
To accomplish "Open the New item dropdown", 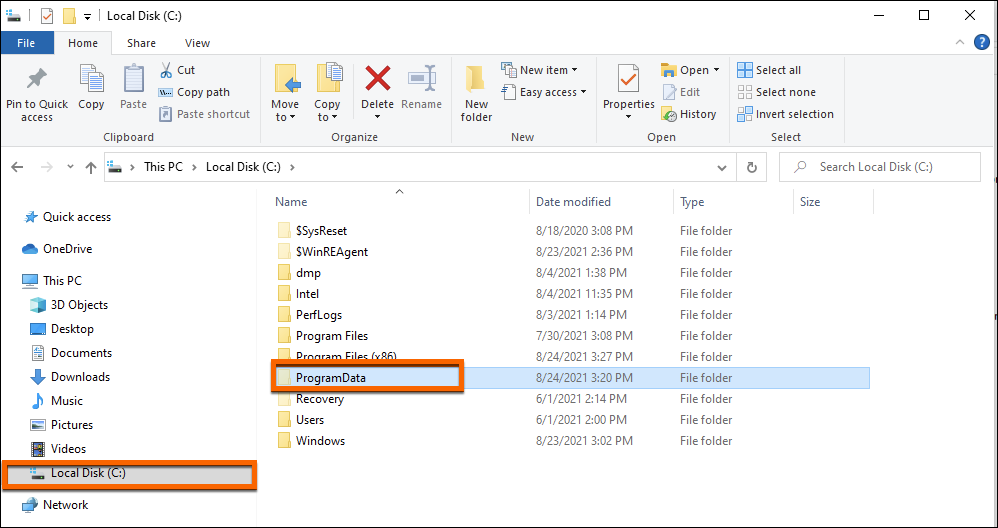I will coord(540,70).
